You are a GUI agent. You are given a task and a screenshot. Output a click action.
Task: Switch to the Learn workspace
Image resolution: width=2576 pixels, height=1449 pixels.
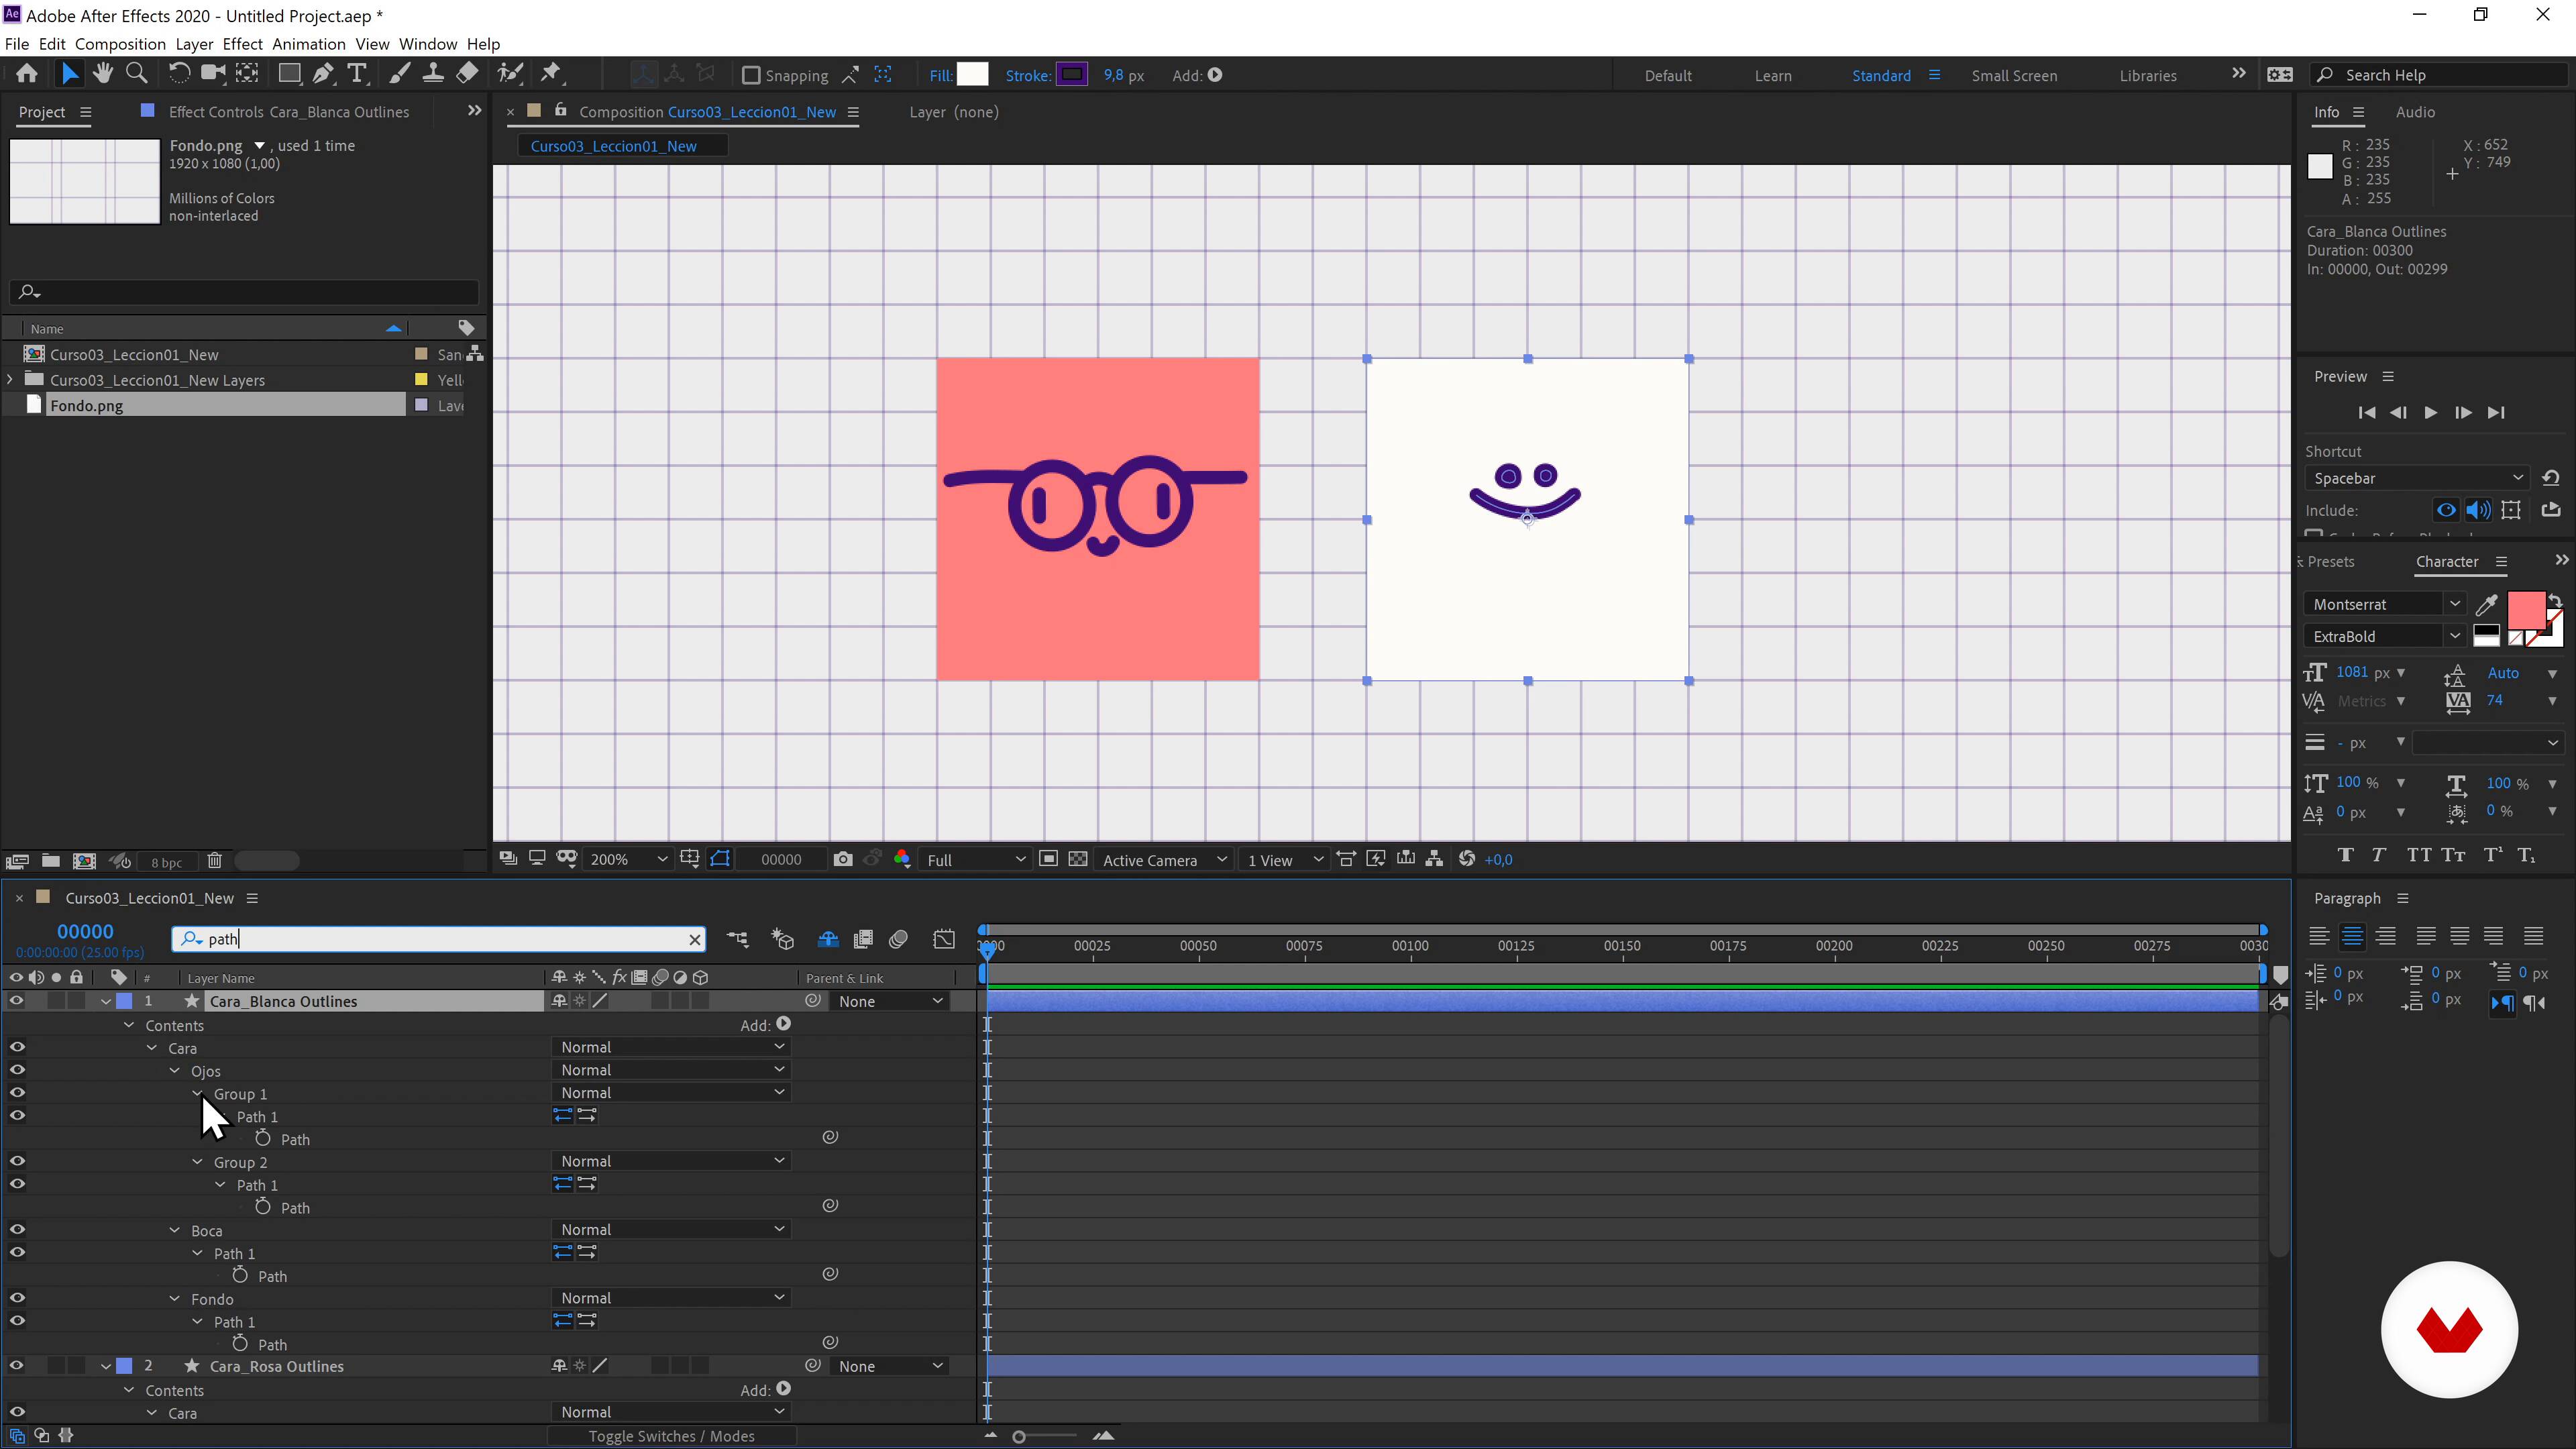[x=1772, y=75]
